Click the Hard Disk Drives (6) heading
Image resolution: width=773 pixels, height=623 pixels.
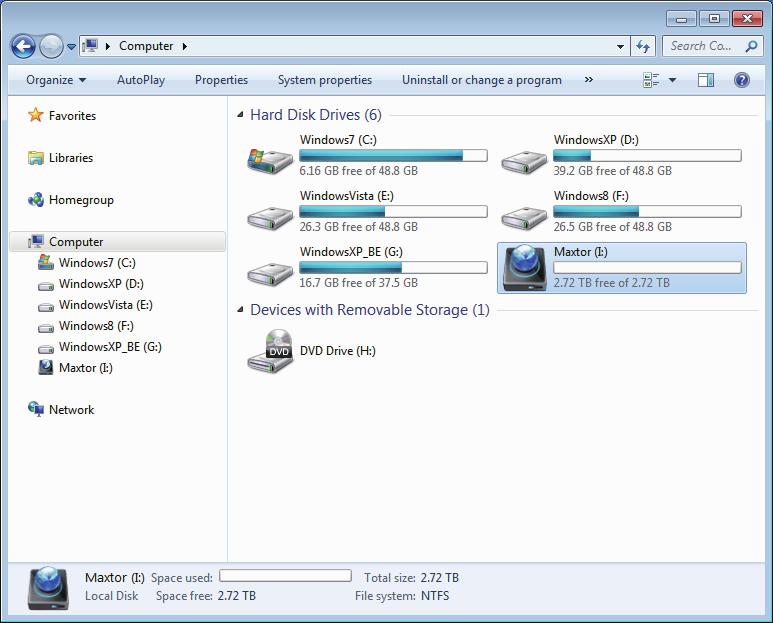(x=316, y=115)
